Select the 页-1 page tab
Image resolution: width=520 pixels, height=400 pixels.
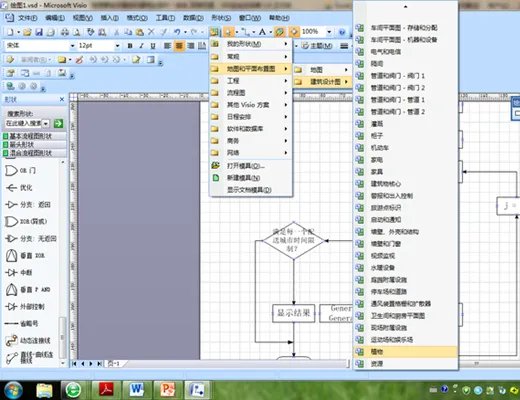(115, 364)
